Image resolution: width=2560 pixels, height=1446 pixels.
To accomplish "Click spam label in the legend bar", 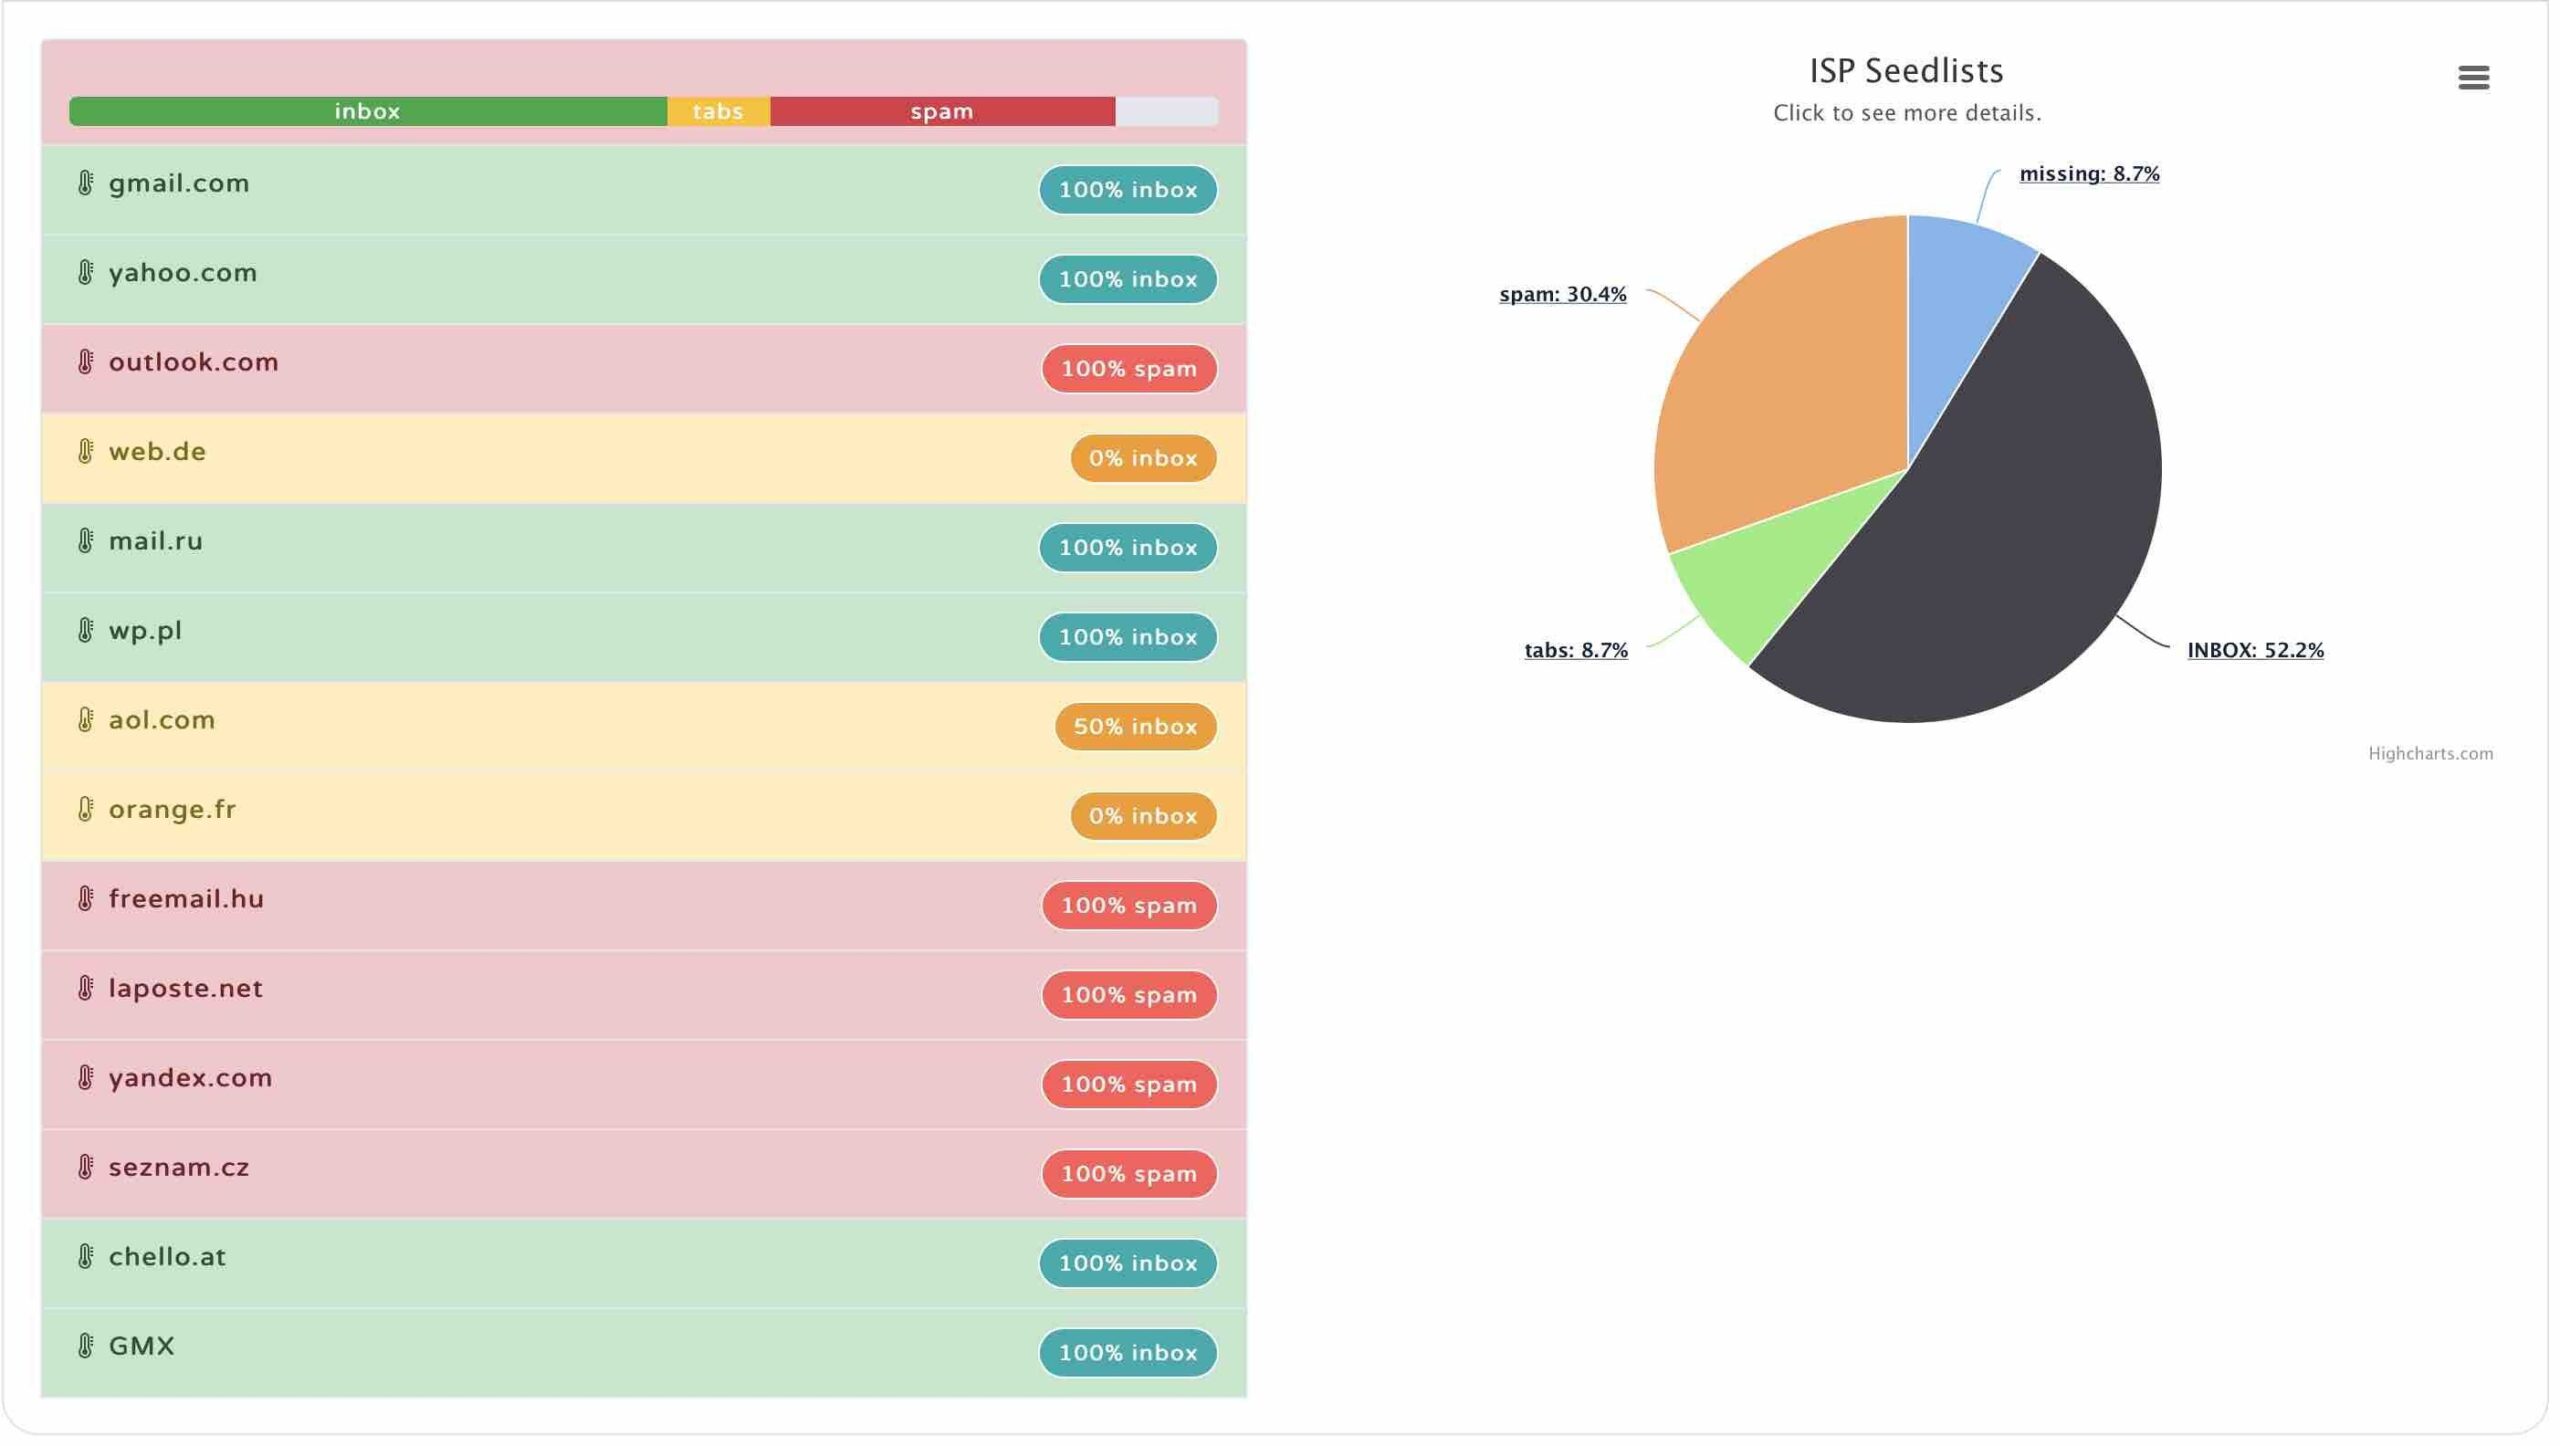I will pyautogui.click(x=941, y=111).
